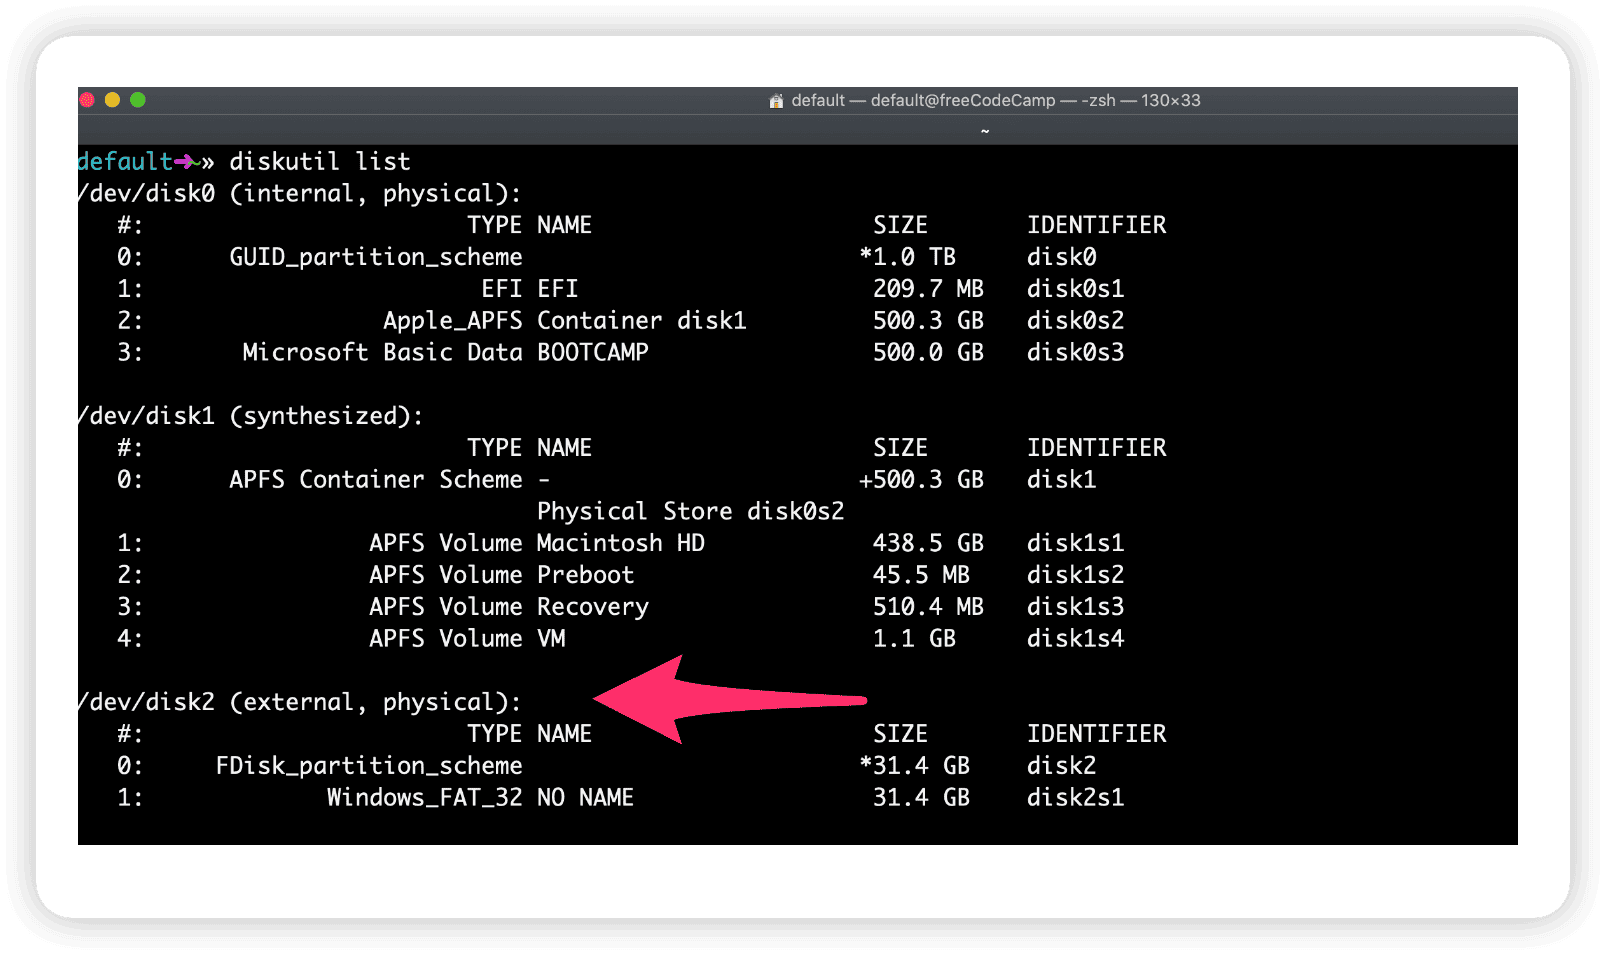This screenshot has width=1606, height=954.
Task: Click the terminal window title text
Action: pos(996,101)
